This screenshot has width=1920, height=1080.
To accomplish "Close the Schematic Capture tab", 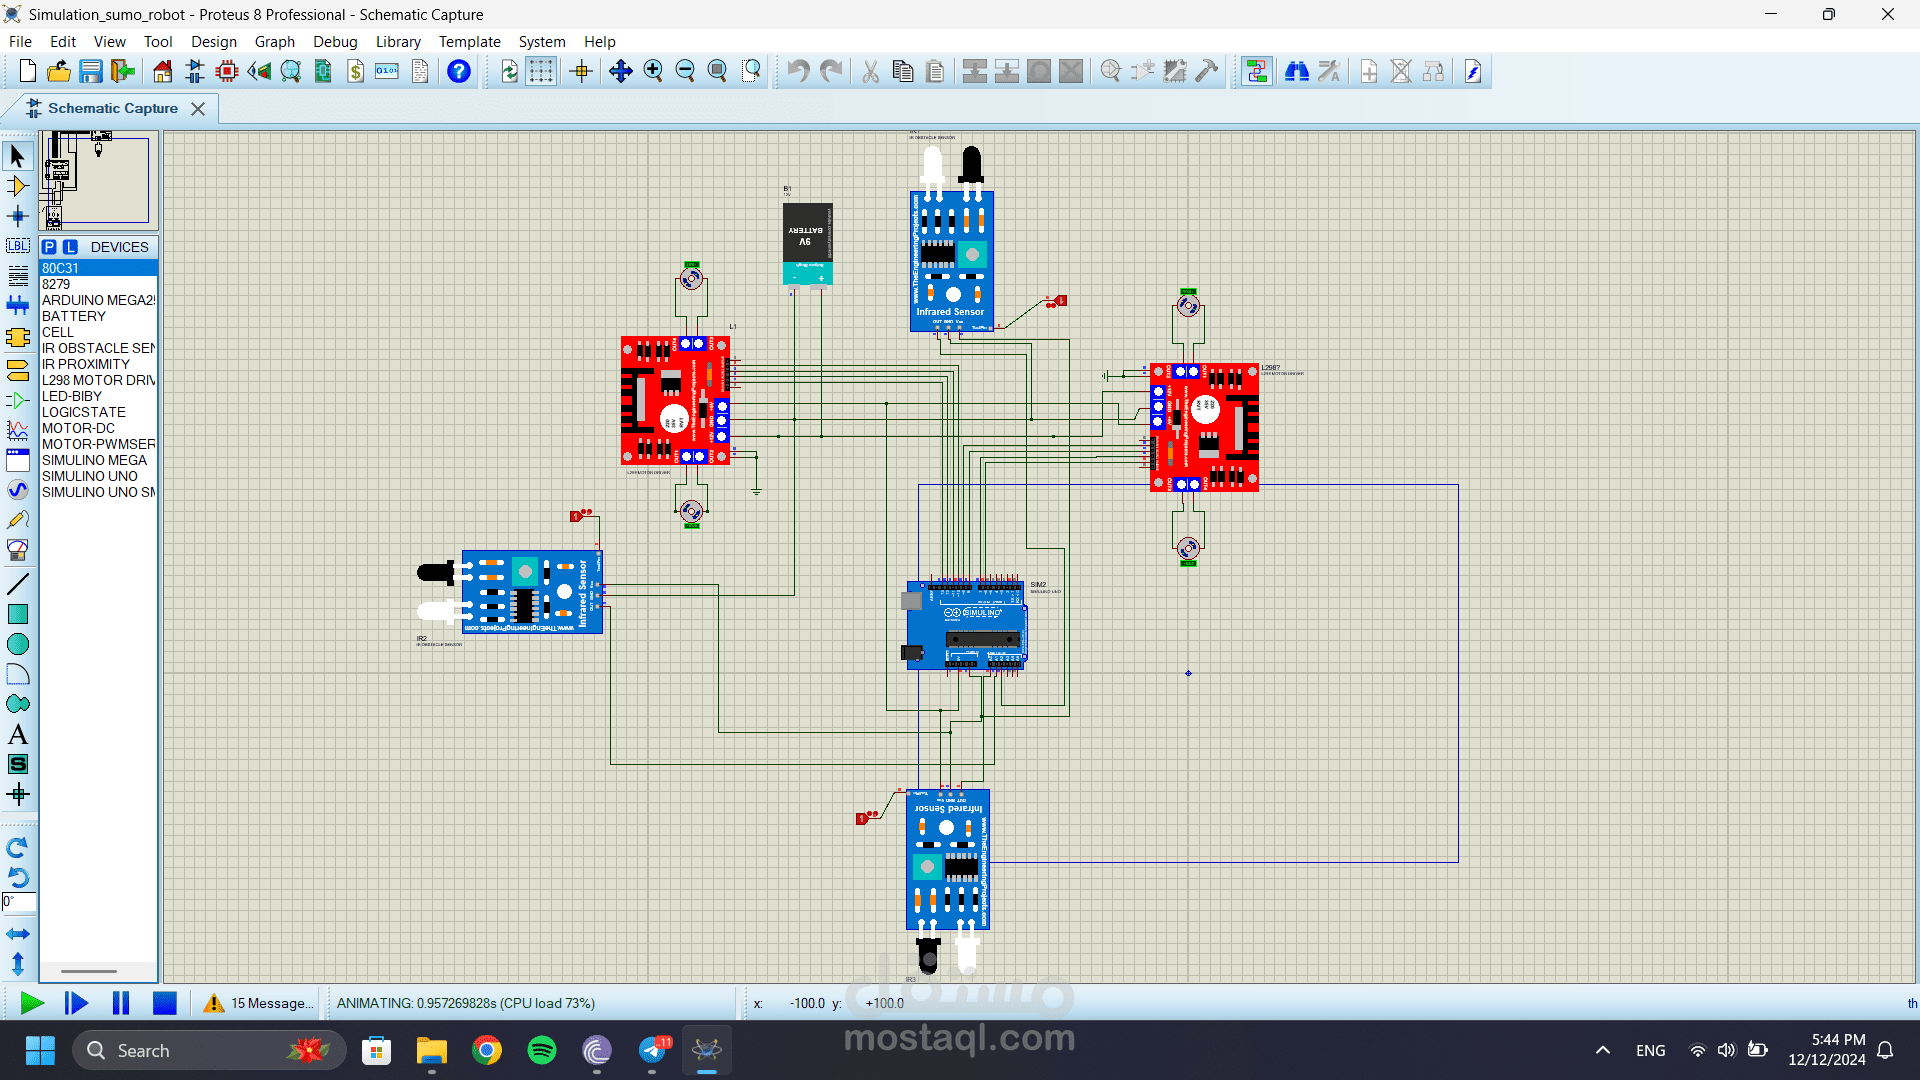I will [x=198, y=109].
